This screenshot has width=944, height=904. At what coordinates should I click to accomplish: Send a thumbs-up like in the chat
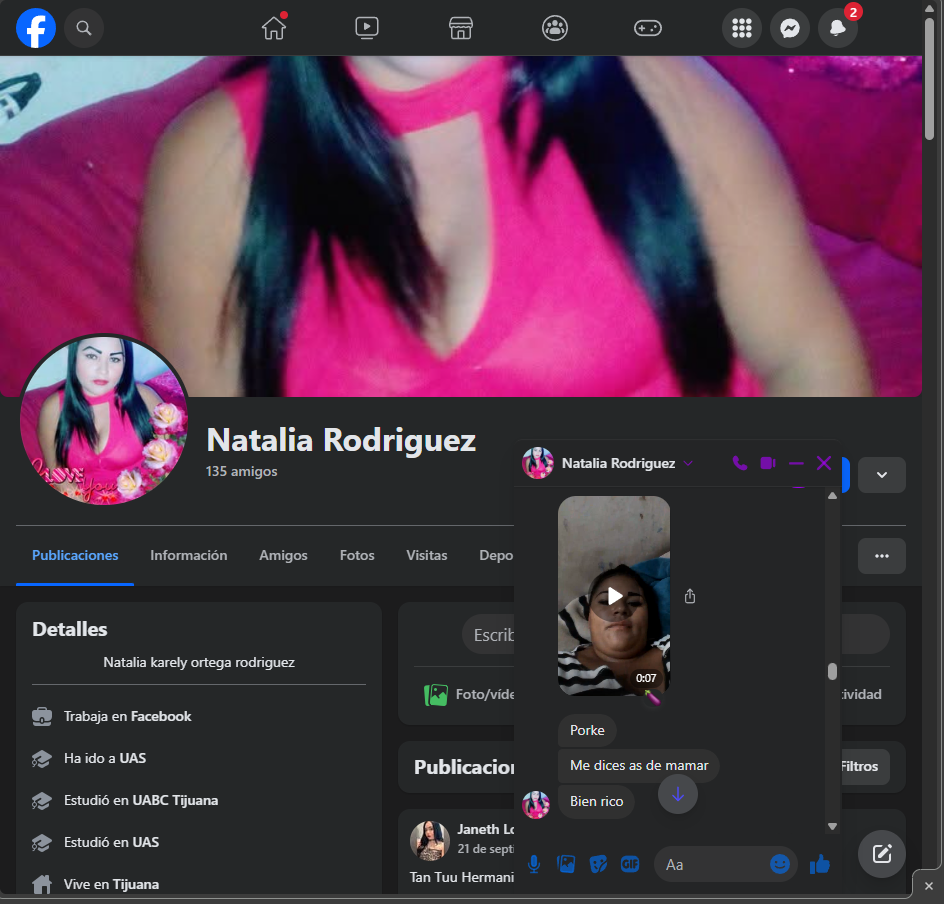click(820, 864)
